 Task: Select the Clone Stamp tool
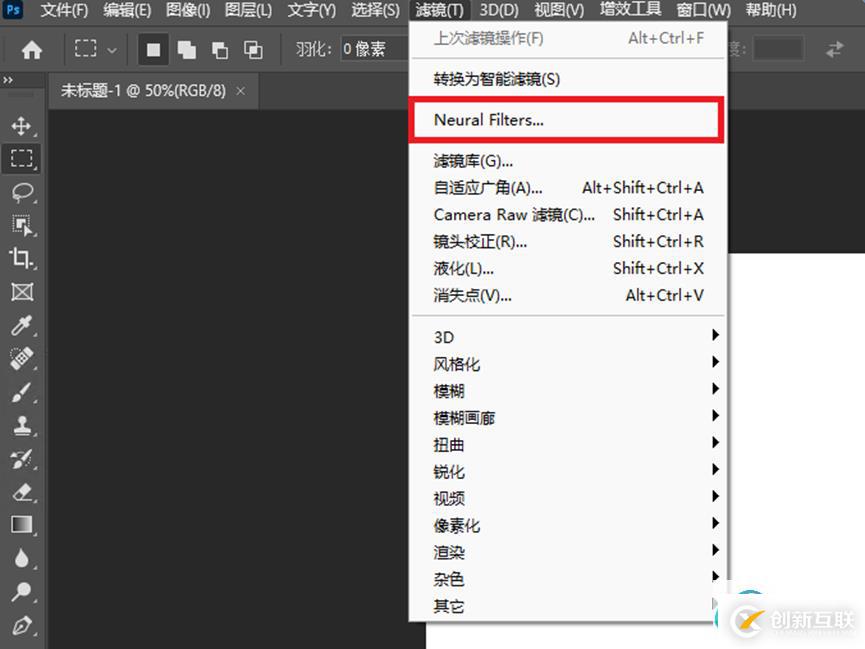click(22, 425)
